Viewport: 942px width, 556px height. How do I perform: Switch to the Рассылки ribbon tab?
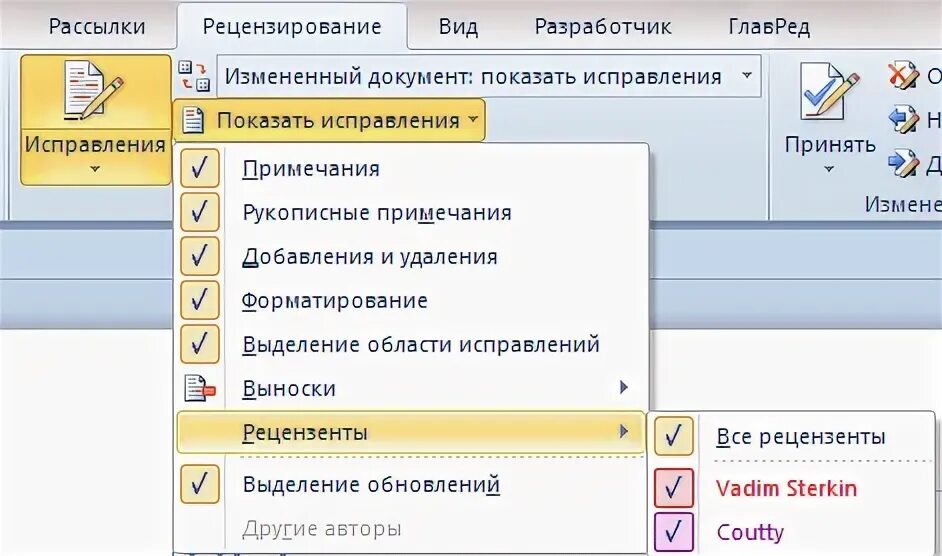[97, 26]
